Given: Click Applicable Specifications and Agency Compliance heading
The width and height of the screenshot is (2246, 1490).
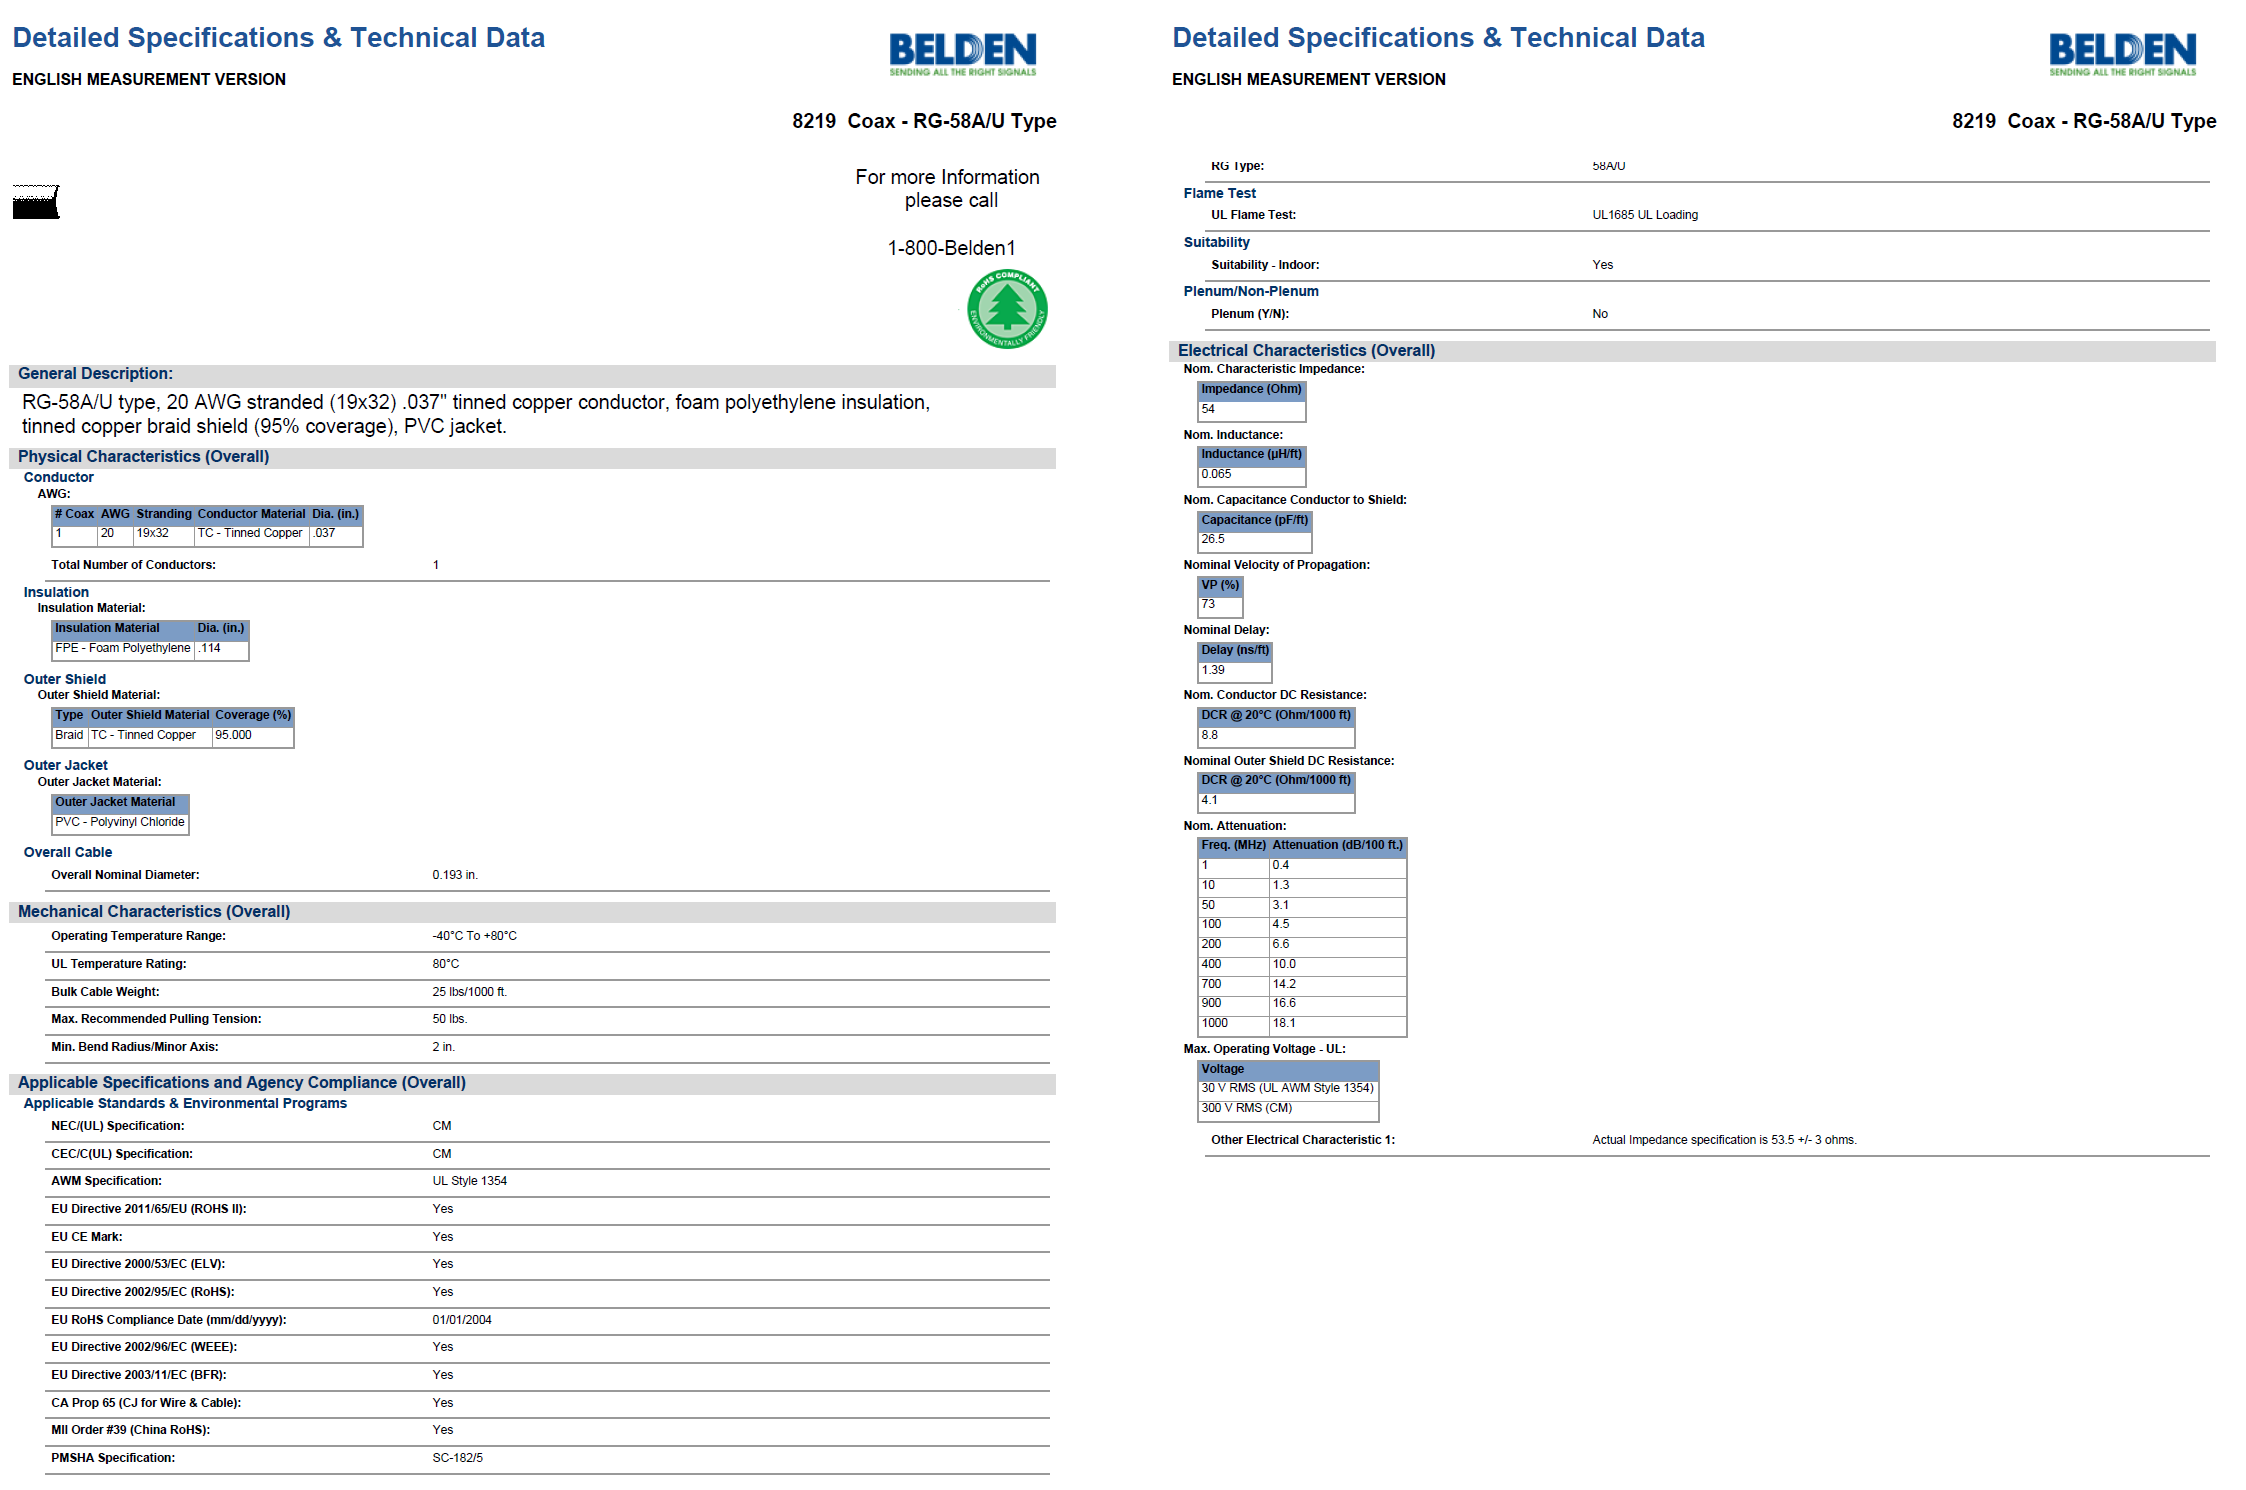Looking at the screenshot, I should (242, 1082).
